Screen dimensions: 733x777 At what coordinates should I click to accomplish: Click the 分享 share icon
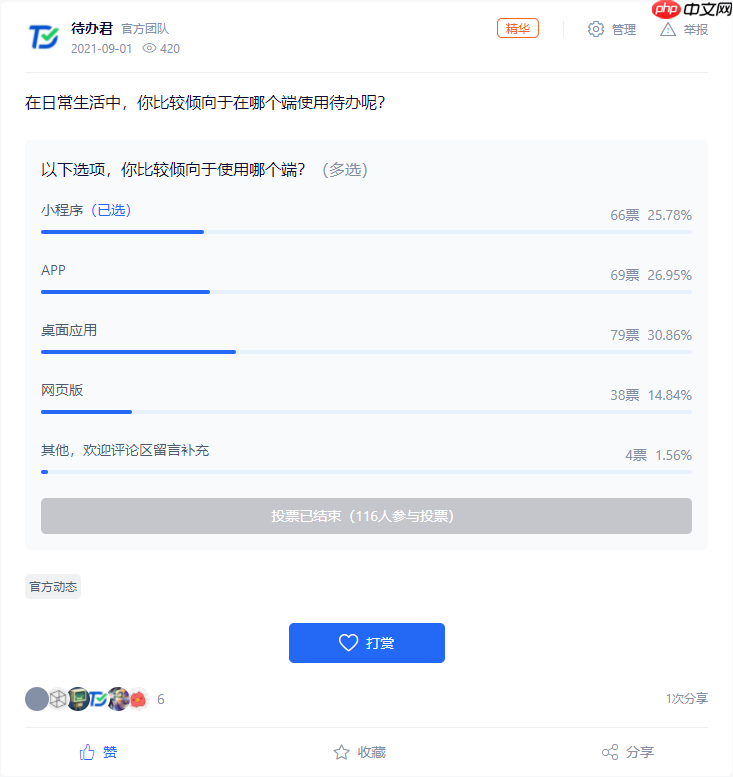(610, 752)
